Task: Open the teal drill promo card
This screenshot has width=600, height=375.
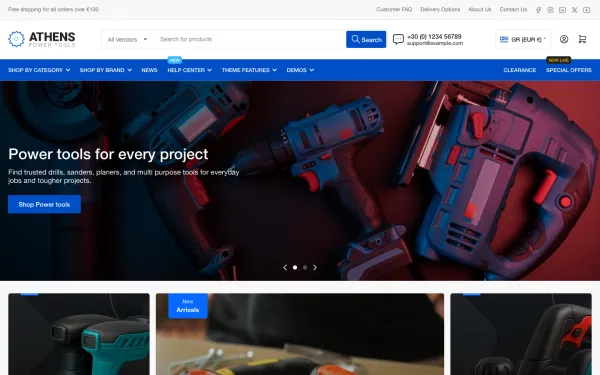Action: coord(79,334)
